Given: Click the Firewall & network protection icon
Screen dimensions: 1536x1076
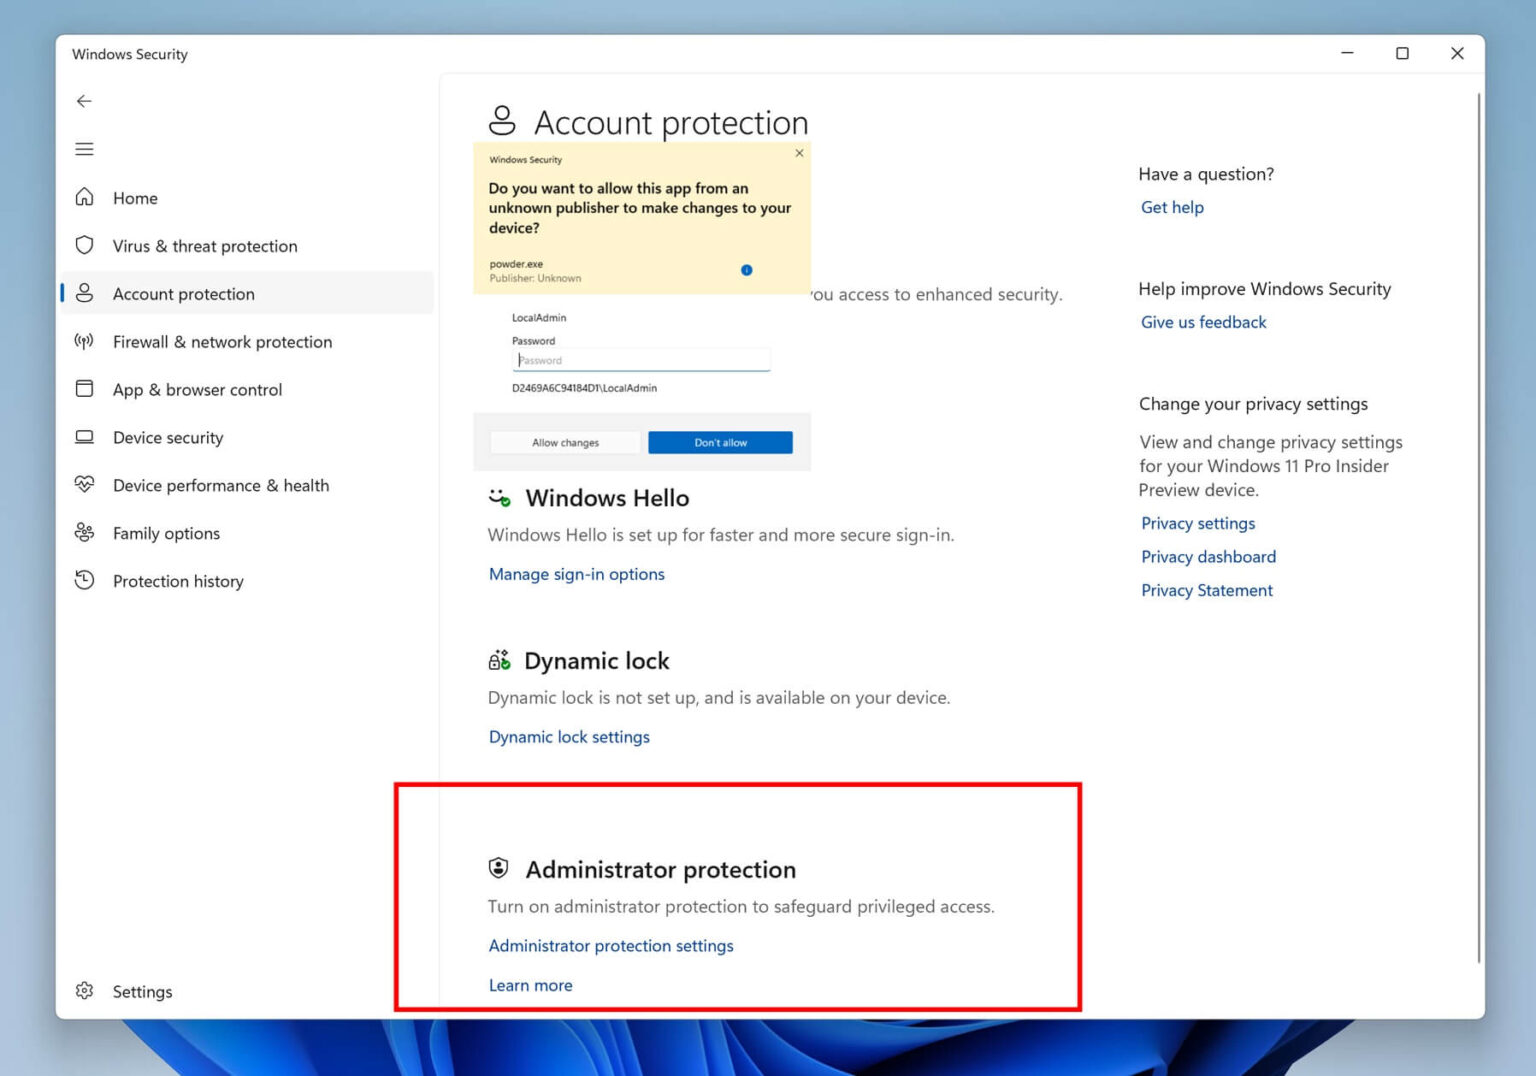Looking at the screenshot, I should [85, 341].
